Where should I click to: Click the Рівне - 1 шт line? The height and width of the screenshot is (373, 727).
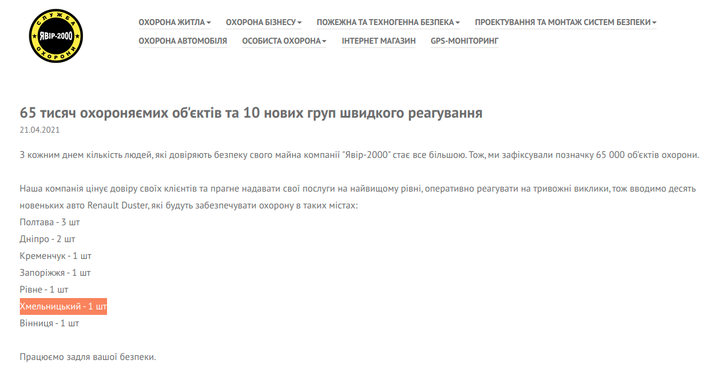[44, 289]
